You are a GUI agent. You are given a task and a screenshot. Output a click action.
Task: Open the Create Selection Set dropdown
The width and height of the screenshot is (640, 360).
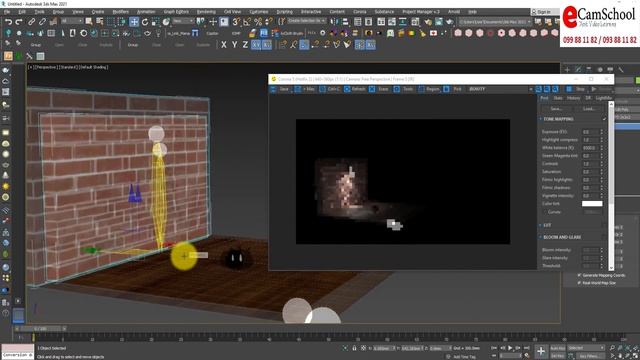tap(307, 21)
